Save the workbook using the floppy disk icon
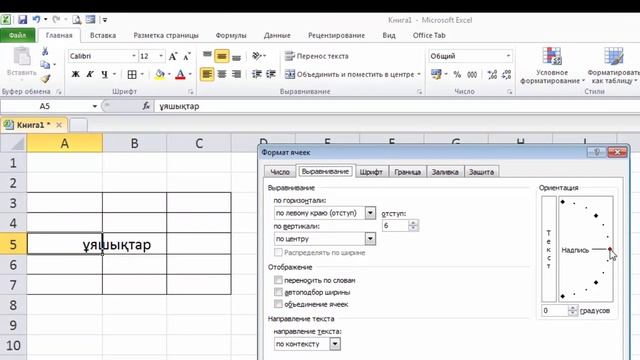Screen dimensions: 640x360 [22, 20]
